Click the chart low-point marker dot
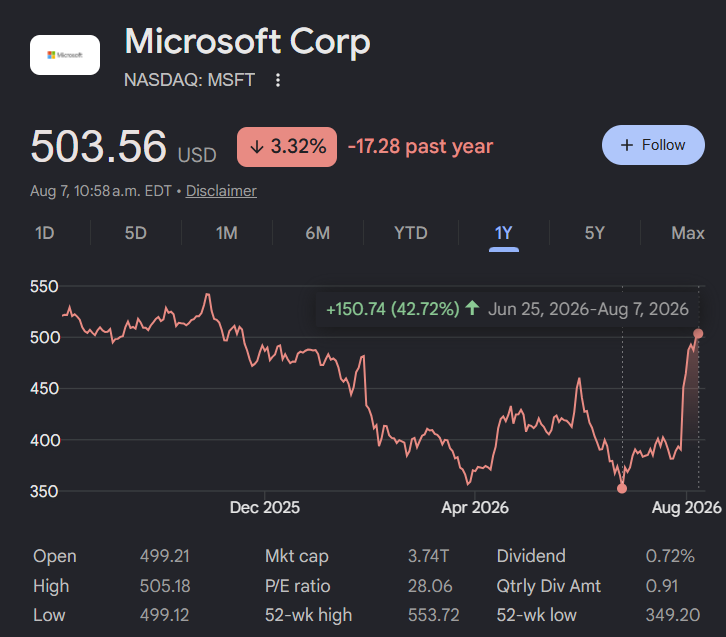 click(622, 488)
